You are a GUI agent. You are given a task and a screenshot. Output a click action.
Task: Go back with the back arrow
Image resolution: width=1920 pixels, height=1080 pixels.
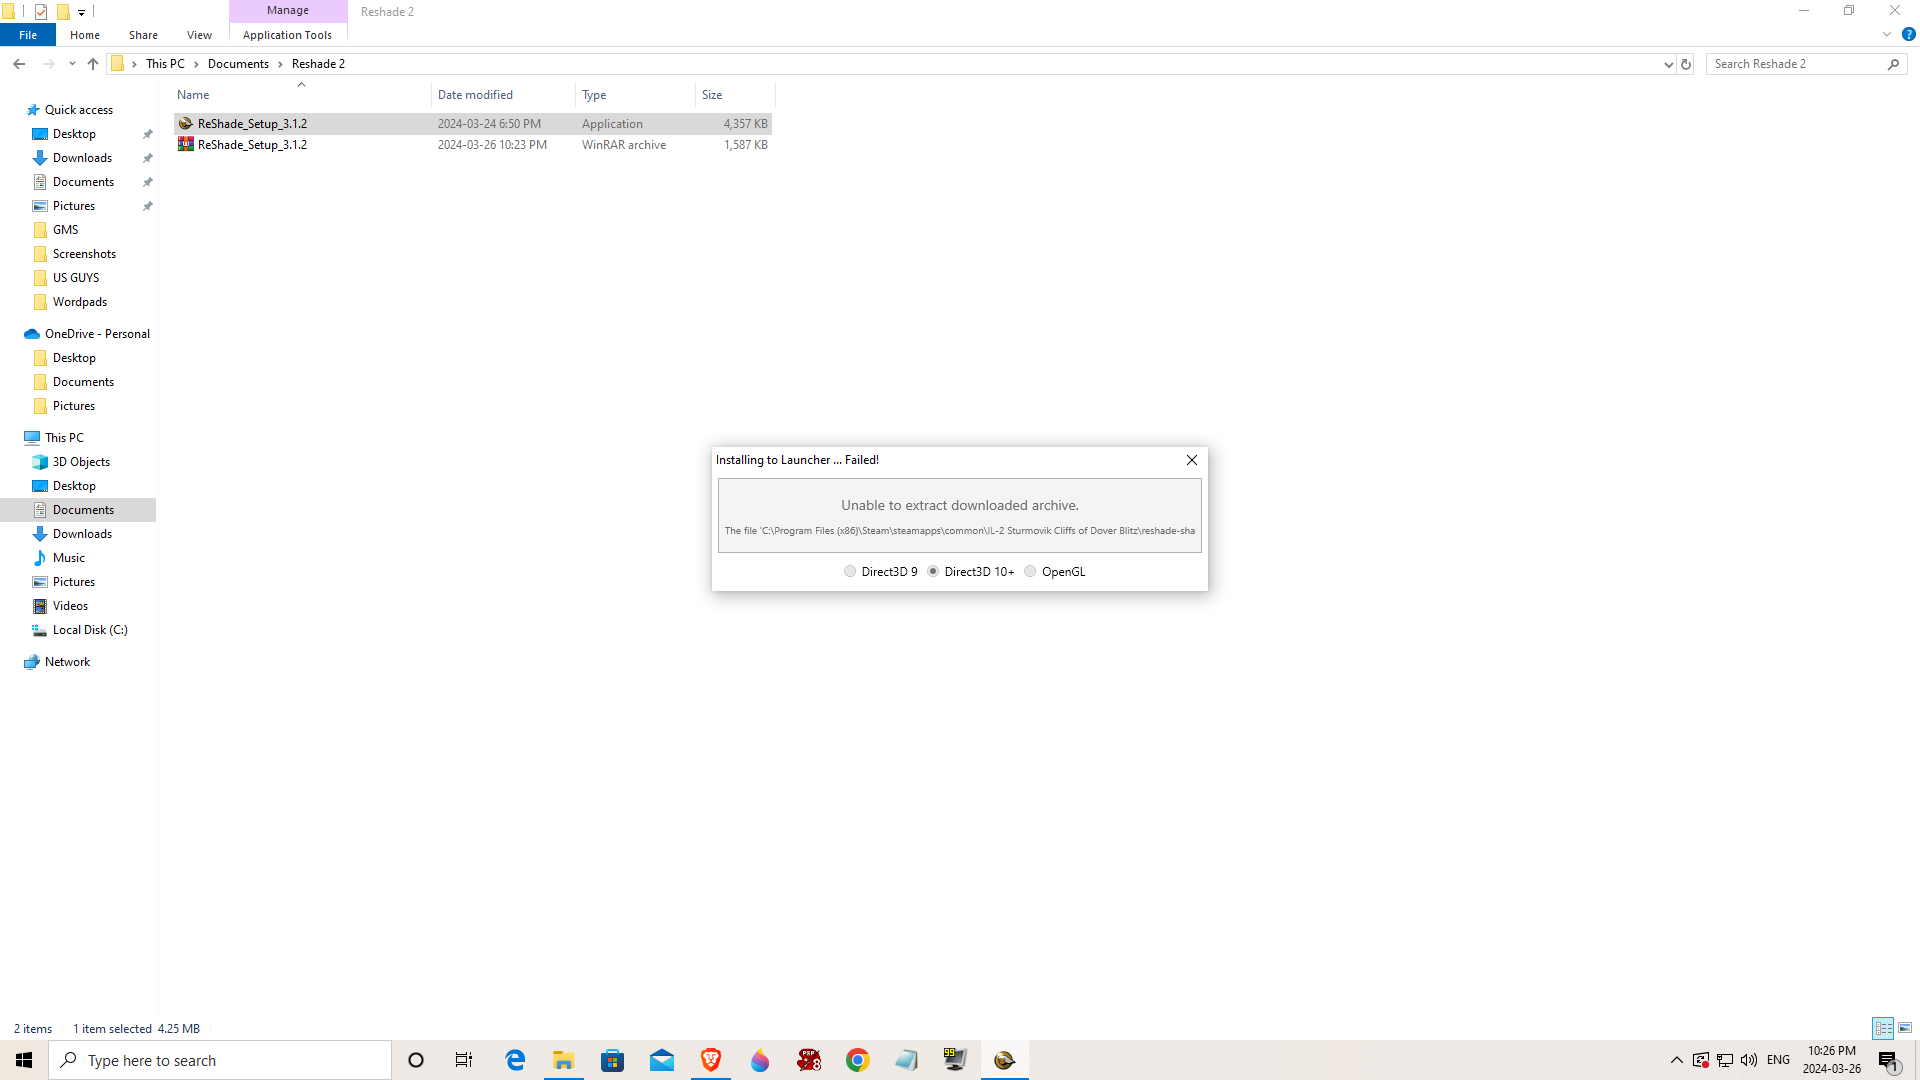(19, 64)
